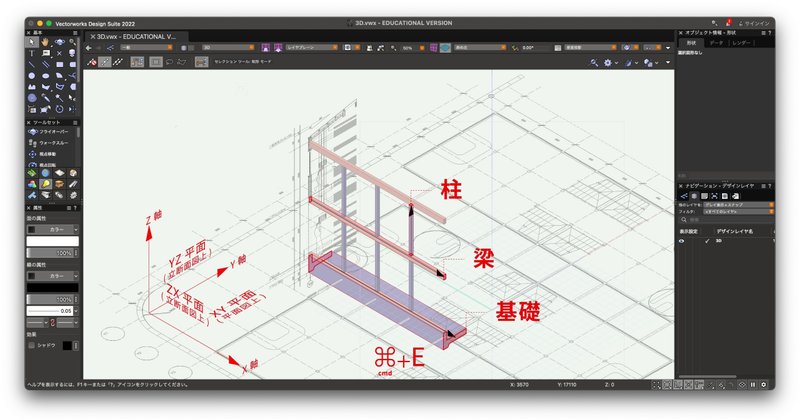Click the Navigation palette search field
The height and width of the screenshot is (419, 800).
tap(729, 220)
